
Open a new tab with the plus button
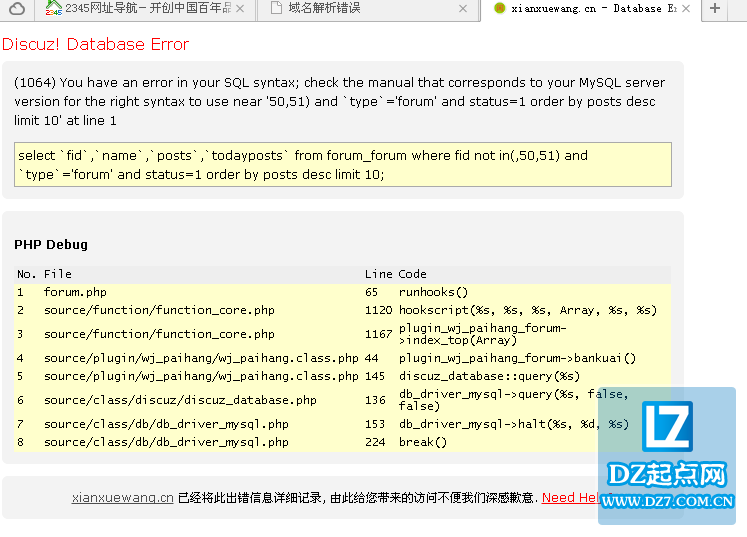pos(715,8)
